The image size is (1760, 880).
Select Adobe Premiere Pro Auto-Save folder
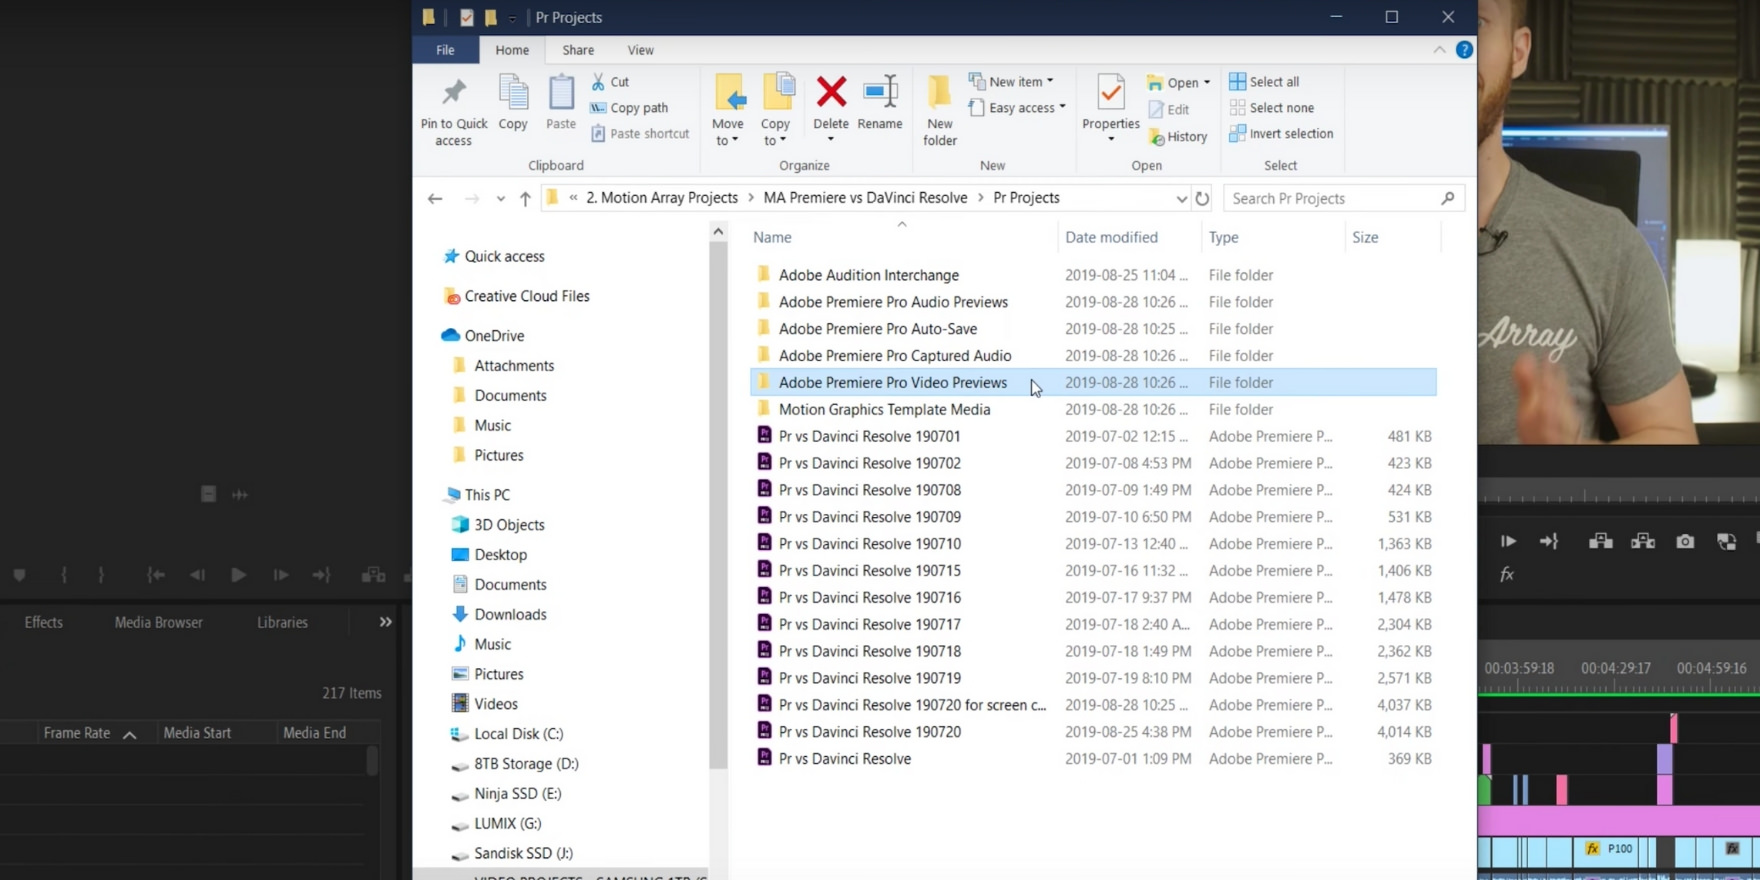tap(878, 329)
